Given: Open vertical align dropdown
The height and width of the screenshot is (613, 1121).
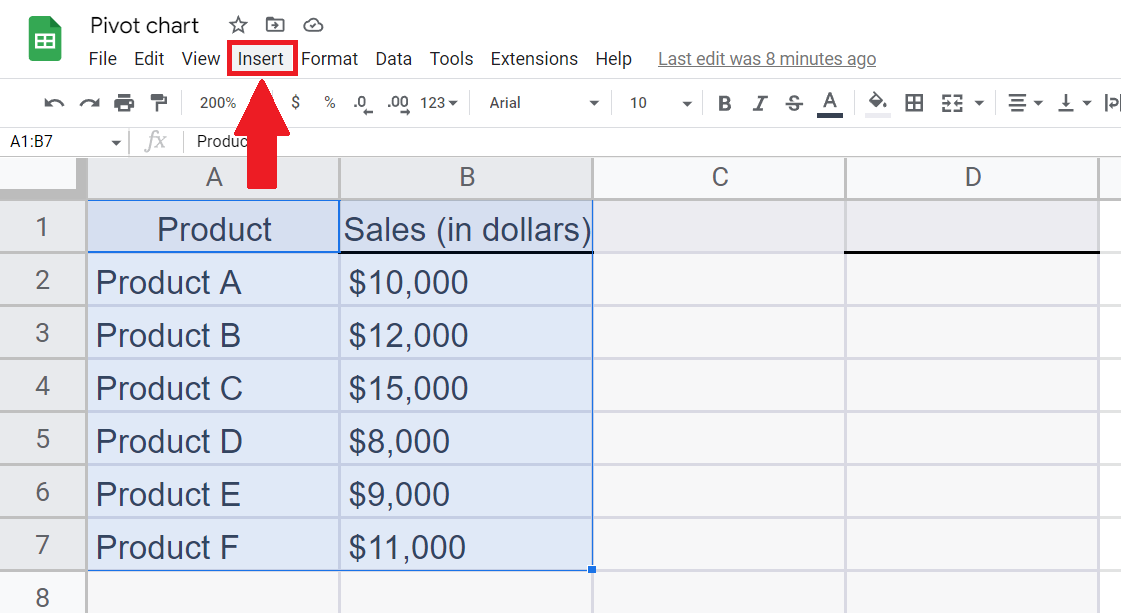Looking at the screenshot, I should pos(1074,103).
